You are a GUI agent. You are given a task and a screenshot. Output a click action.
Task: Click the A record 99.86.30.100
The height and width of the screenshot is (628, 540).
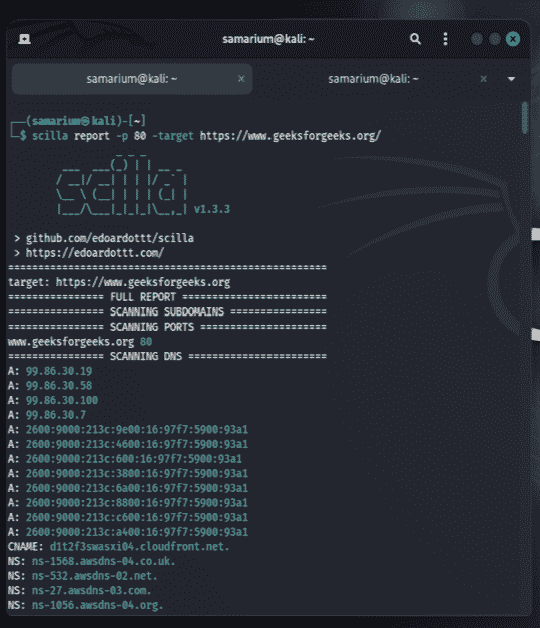(62, 401)
